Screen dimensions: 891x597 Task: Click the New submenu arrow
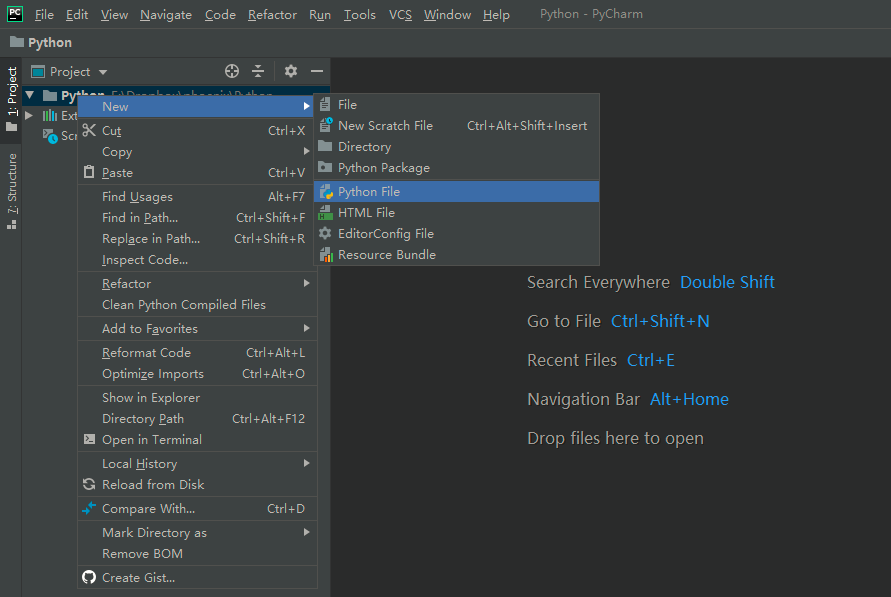(x=307, y=106)
